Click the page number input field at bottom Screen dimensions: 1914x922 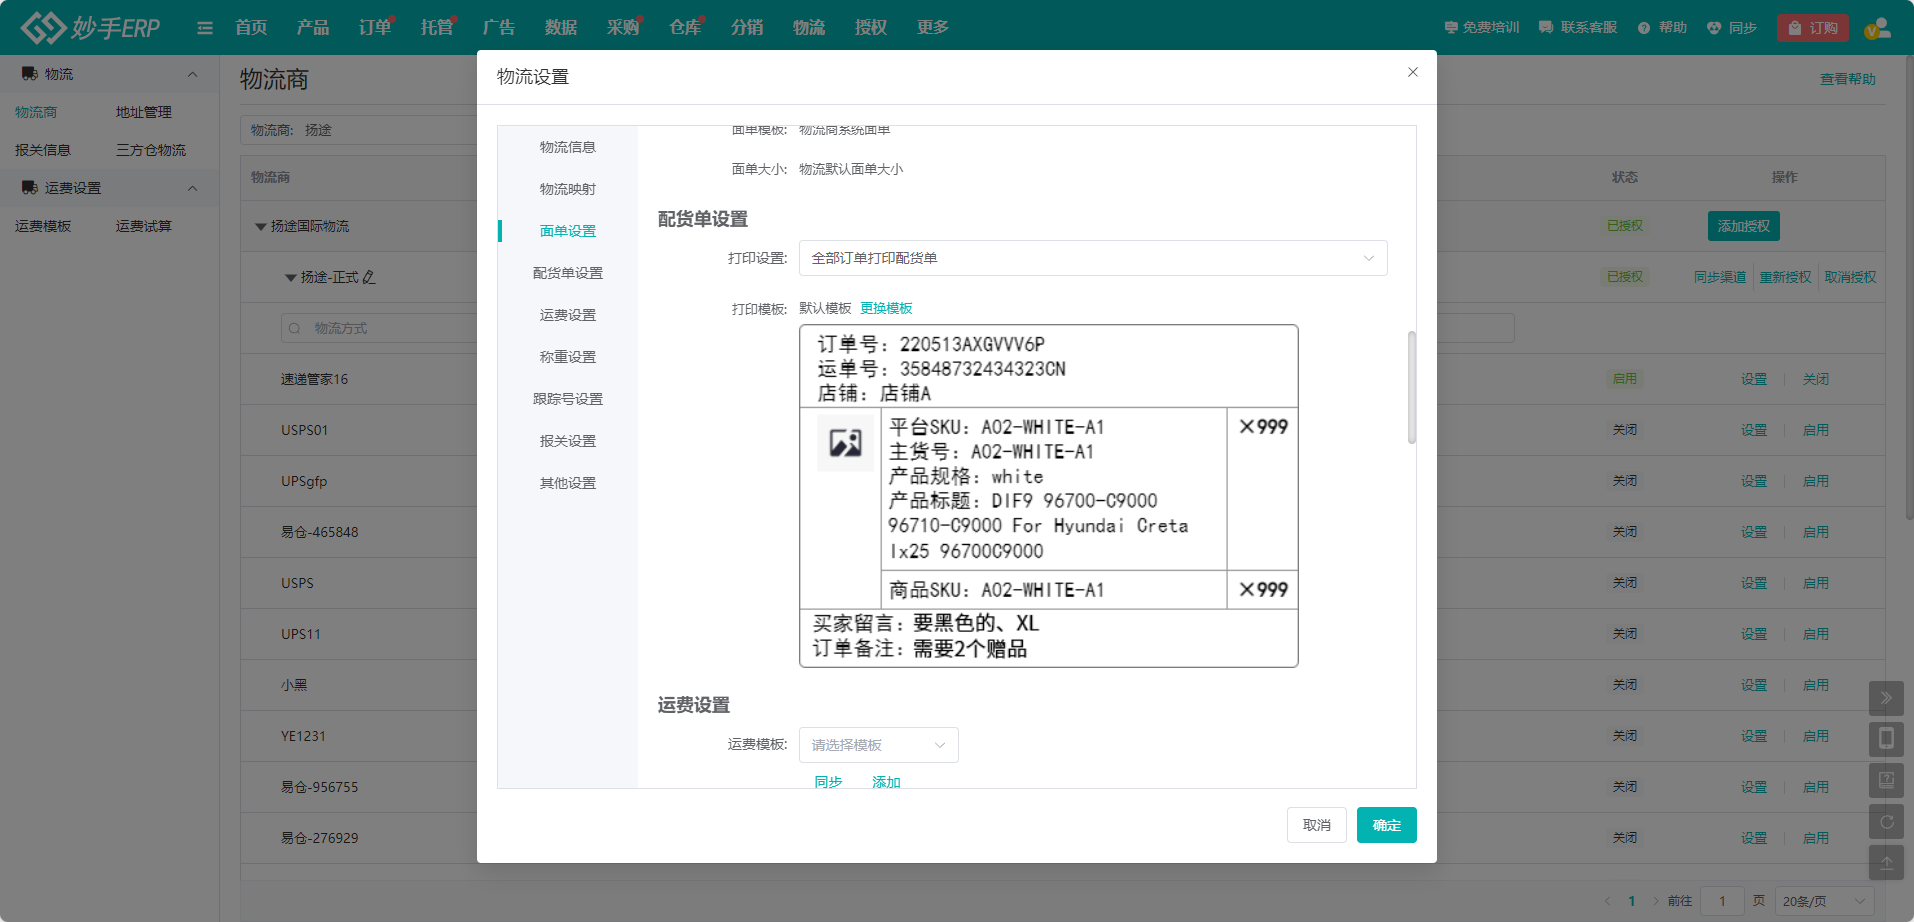click(1722, 900)
